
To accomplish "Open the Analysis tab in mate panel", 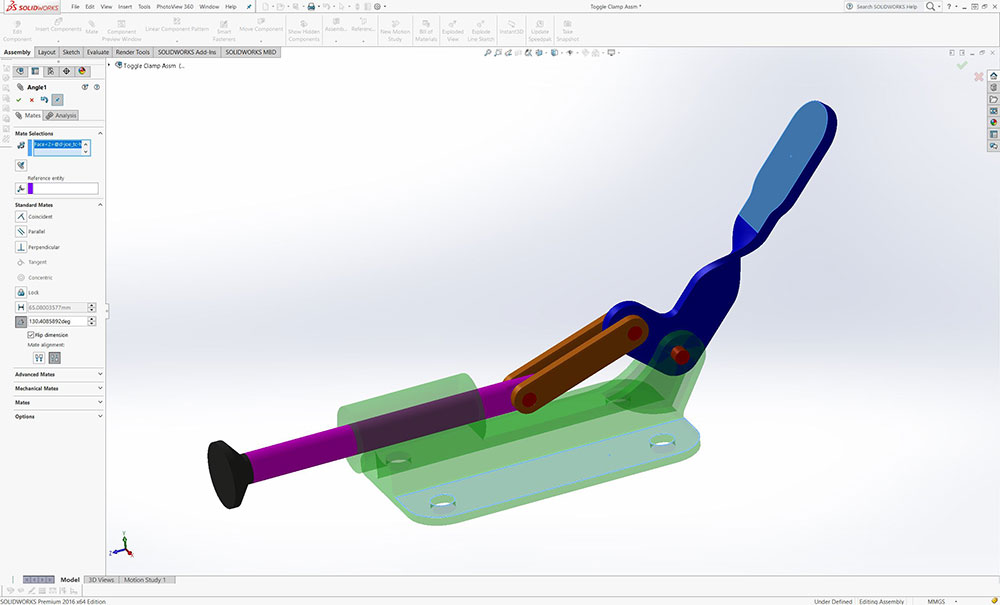I will [61, 115].
